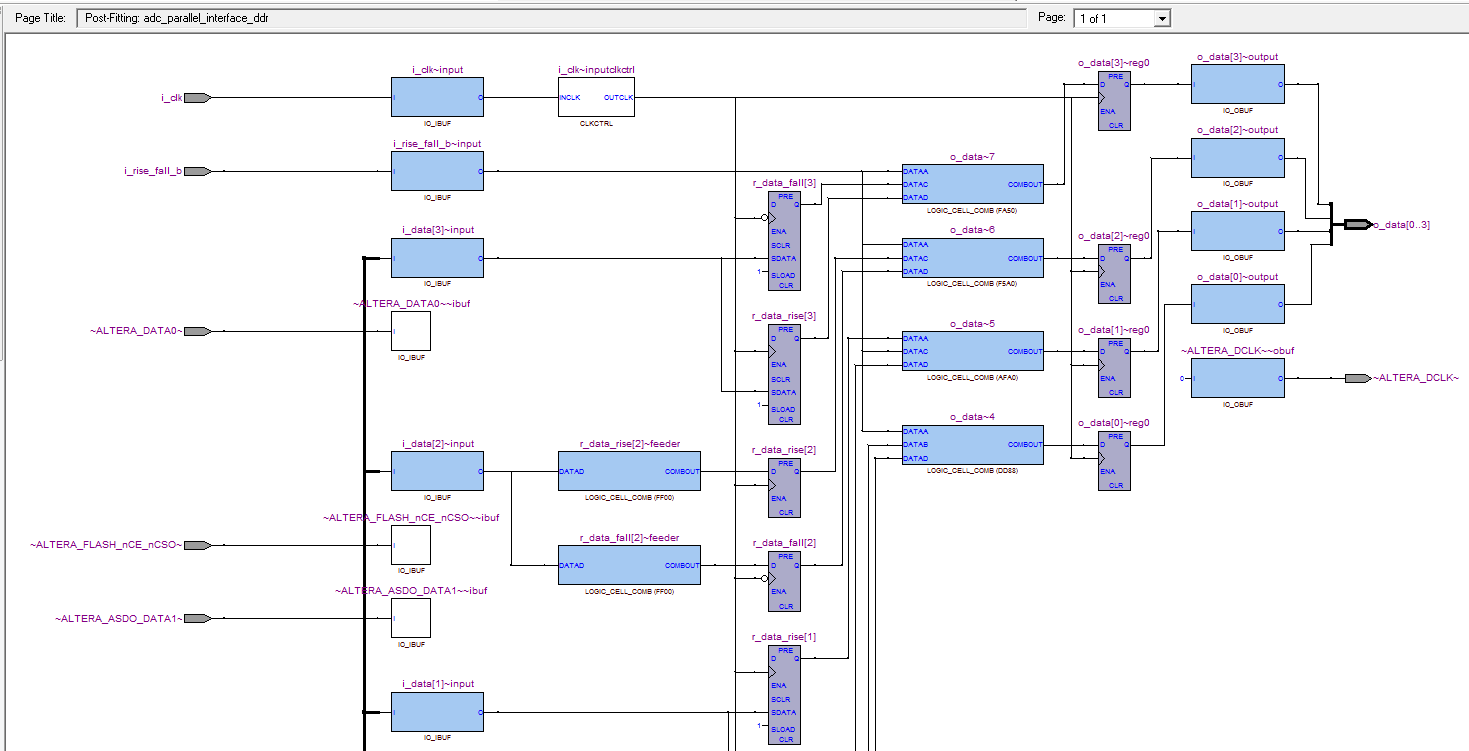Select the i_clk input pin symbol
Viewport: 1469px width, 751px height.
[198, 98]
